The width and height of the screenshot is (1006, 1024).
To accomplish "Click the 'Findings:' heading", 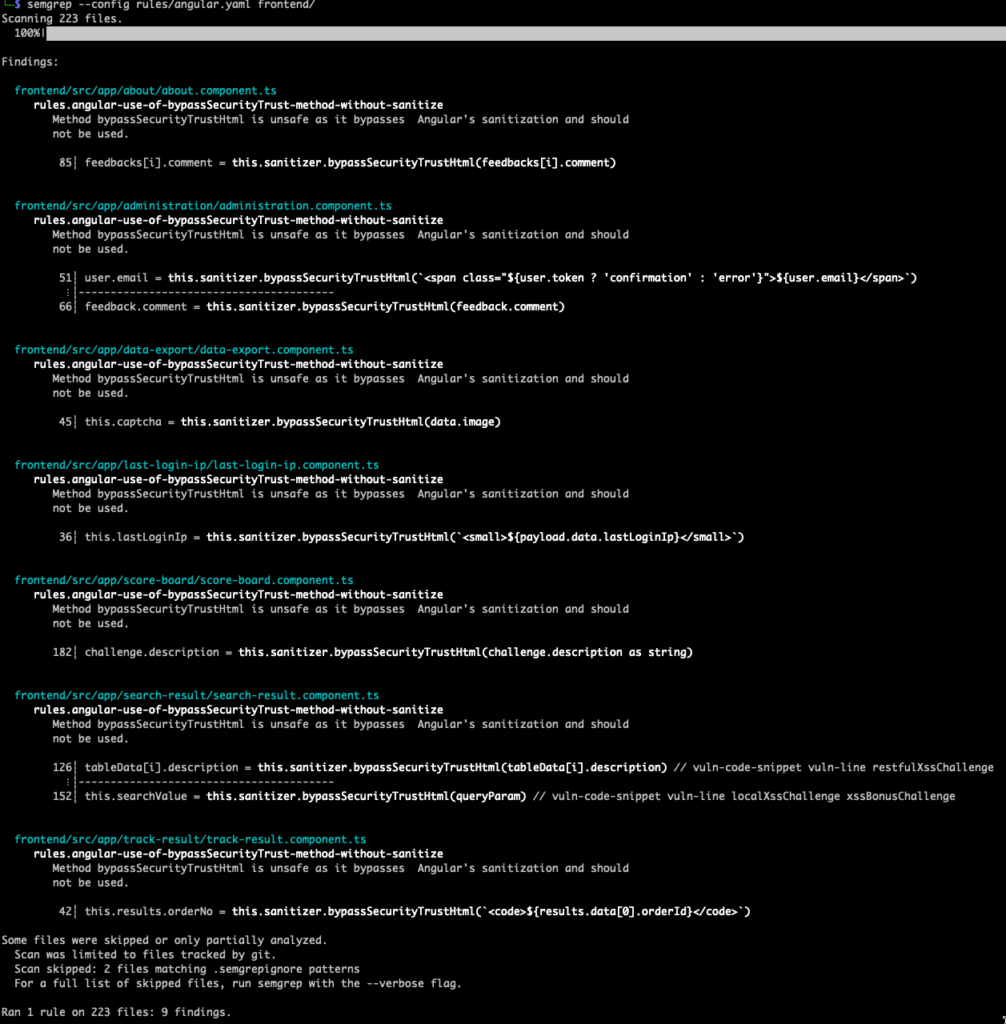I will (30, 62).
